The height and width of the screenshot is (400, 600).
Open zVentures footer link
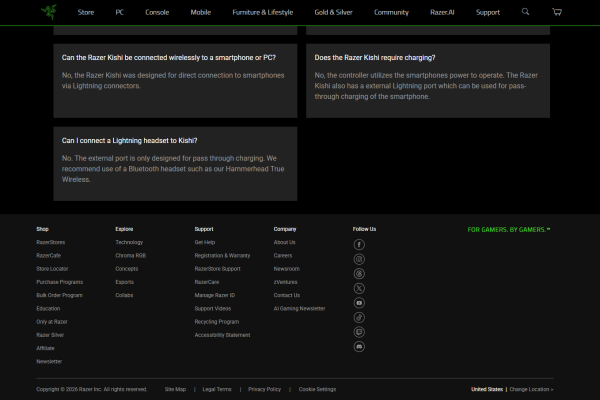click(285, 282)
